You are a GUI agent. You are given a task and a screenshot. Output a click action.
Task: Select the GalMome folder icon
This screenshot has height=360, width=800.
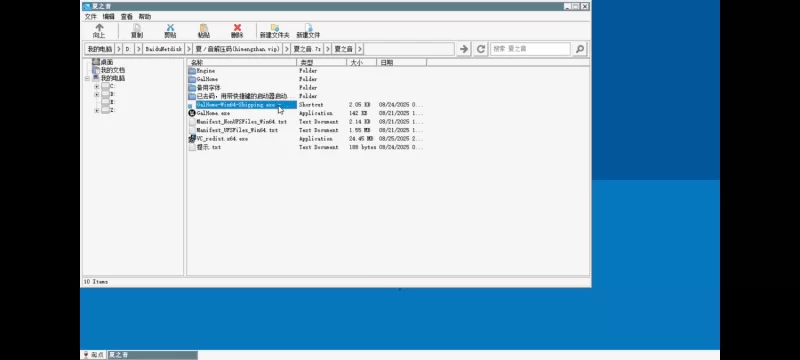point(192,80)
